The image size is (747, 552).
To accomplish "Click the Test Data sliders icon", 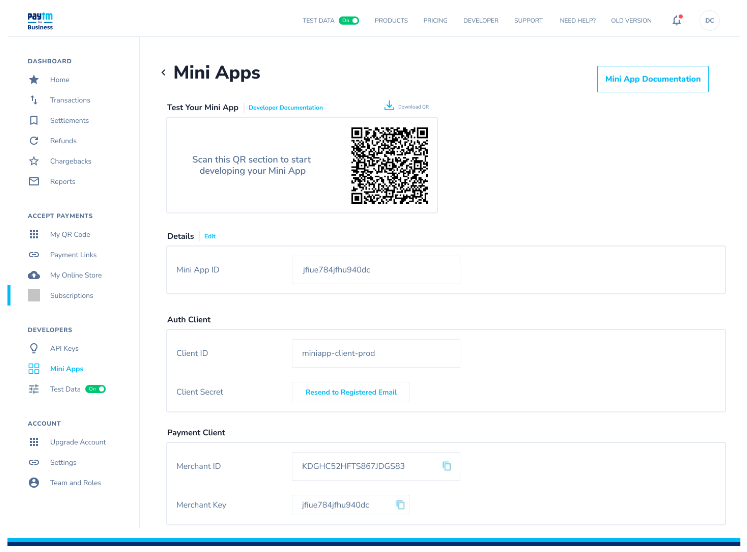I will [x=34, y=389].
